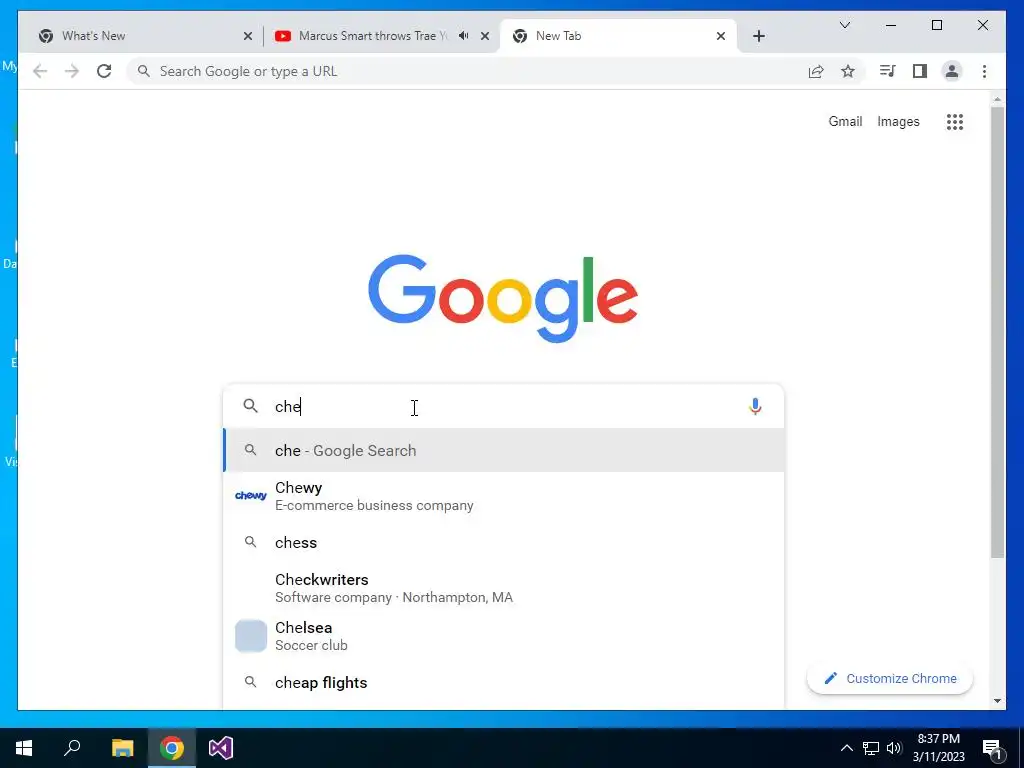Click the search magnifier beside 'che'

click(x=250, y=406)
